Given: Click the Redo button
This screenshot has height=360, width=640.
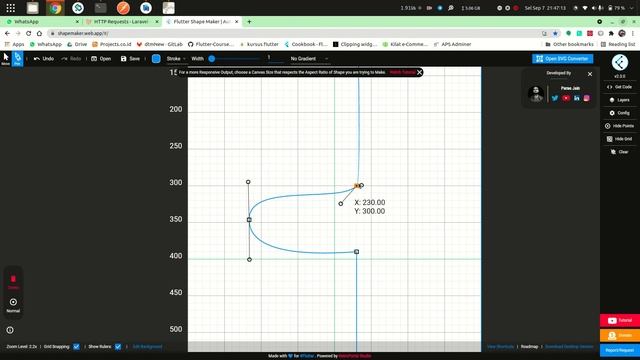Looking at the screenshot, I should pos(71,59).
